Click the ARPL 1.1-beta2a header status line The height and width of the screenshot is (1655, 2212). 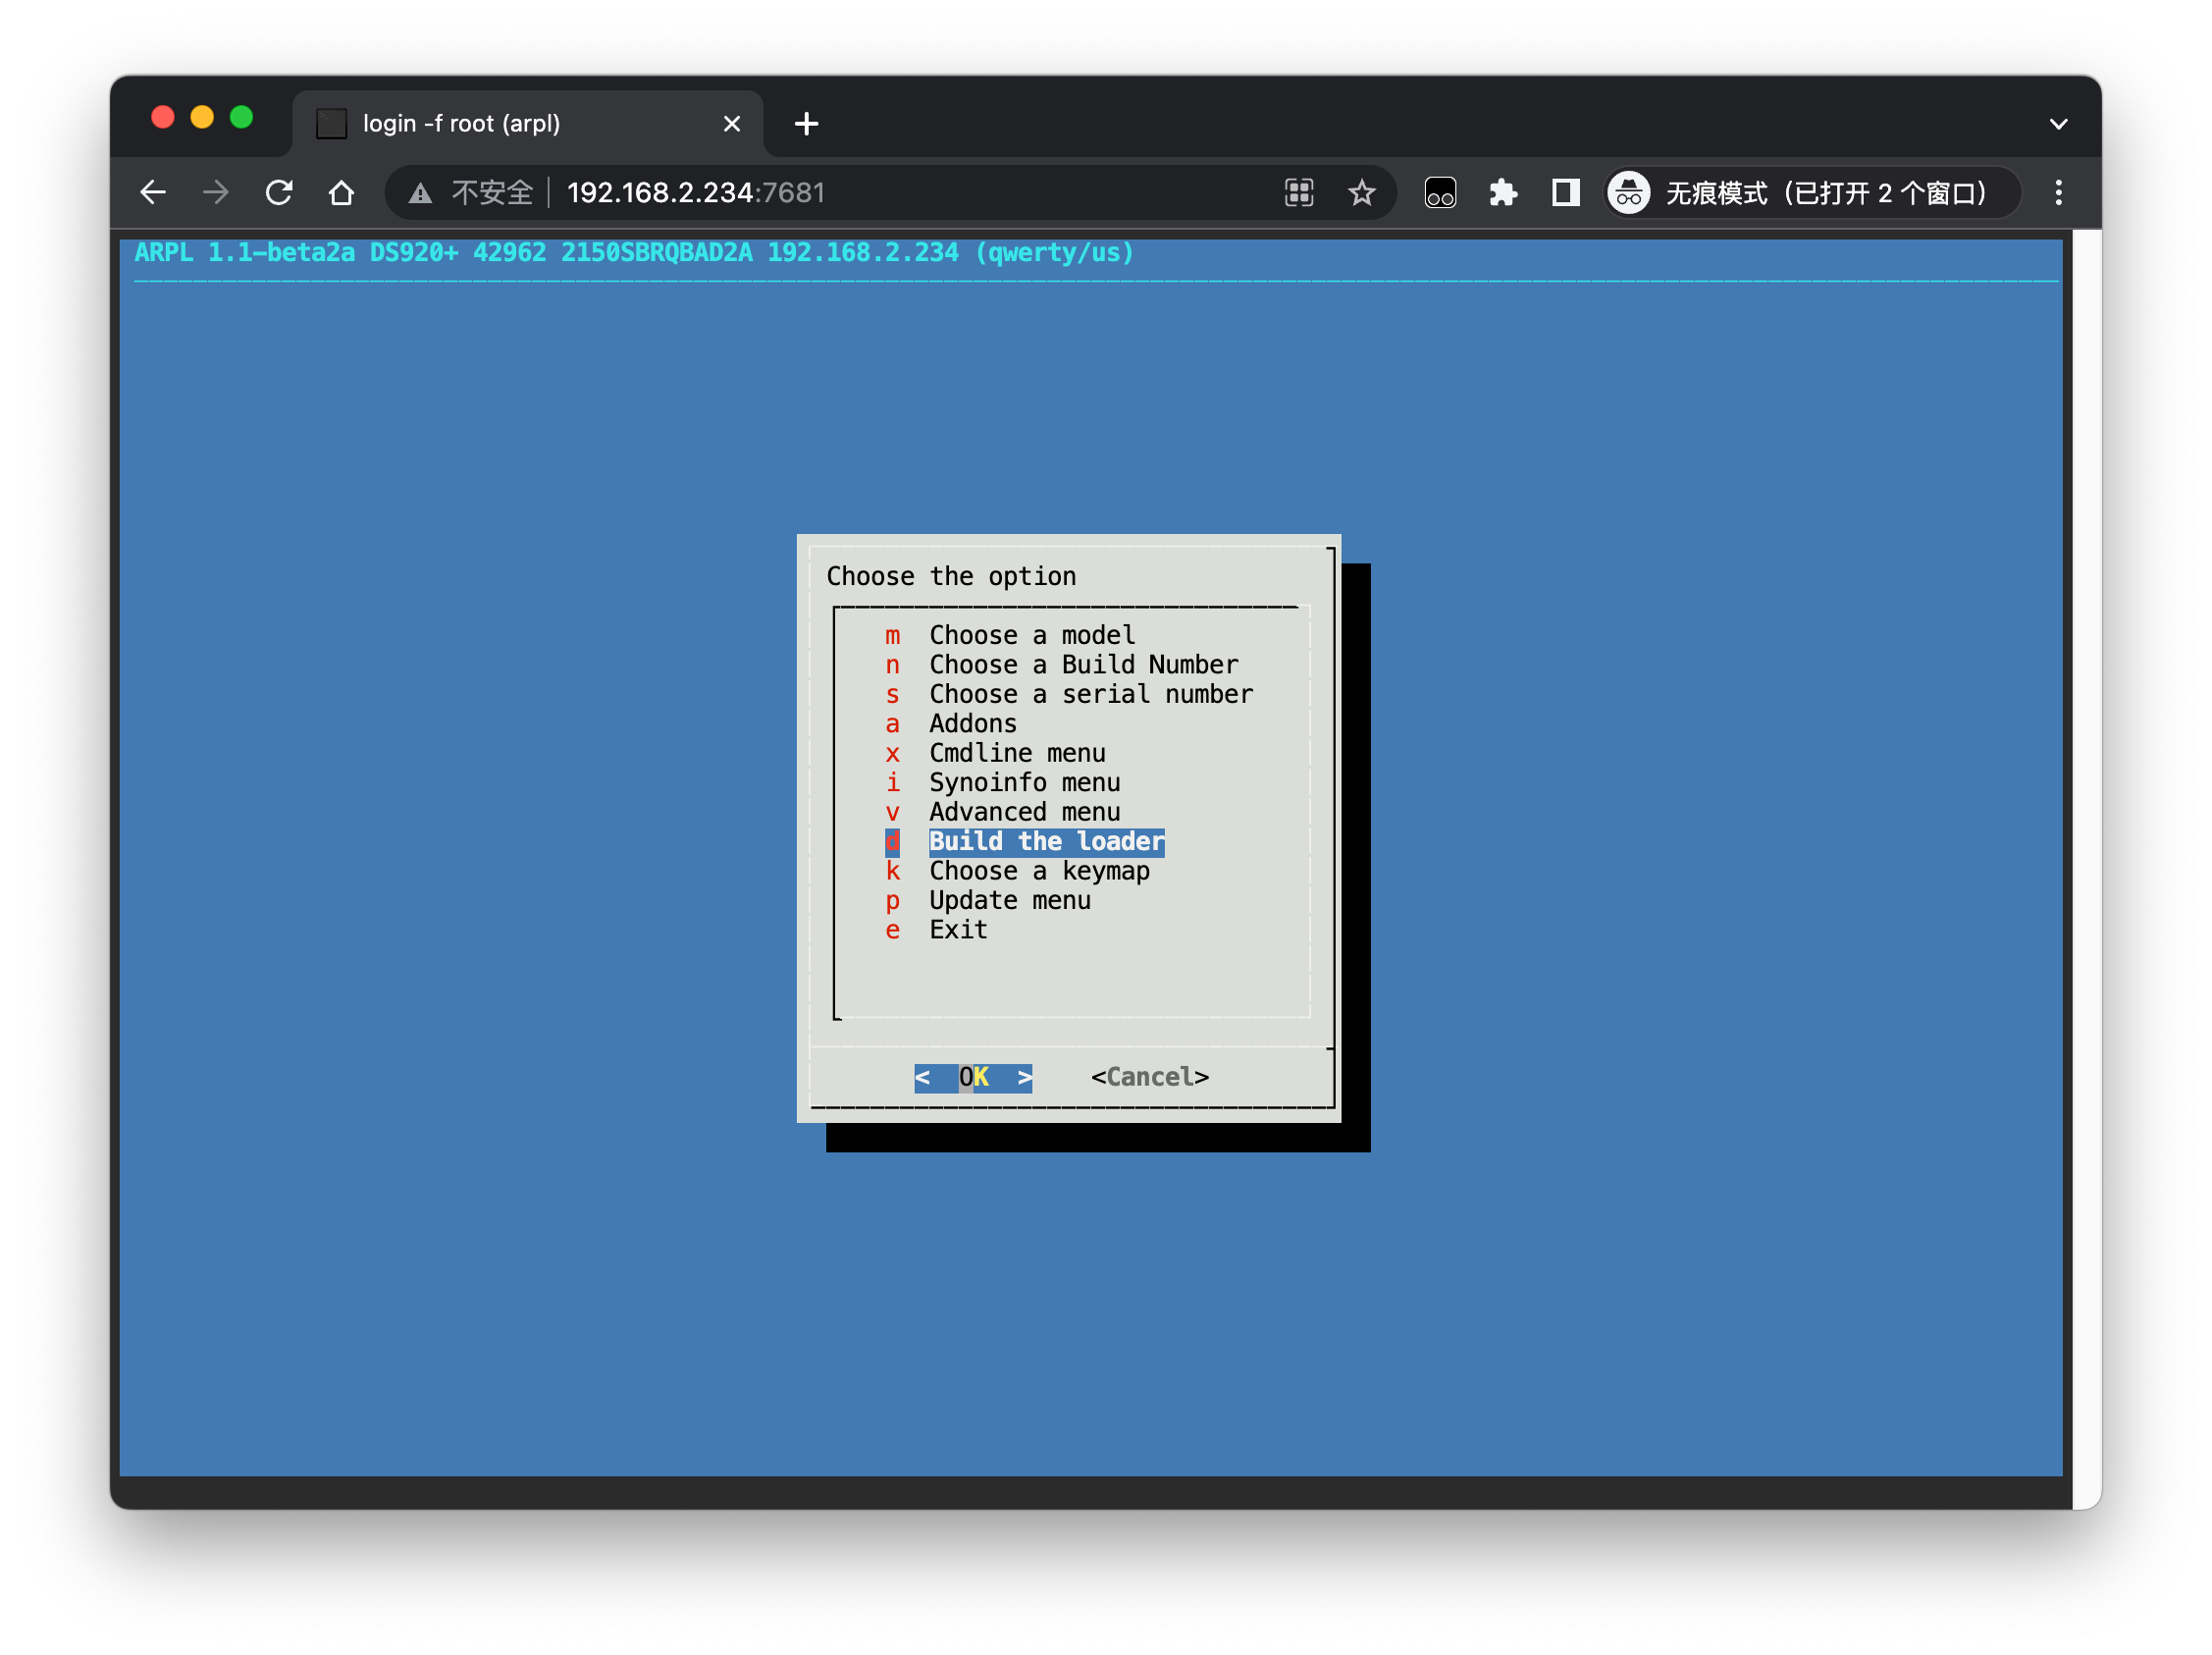[x=634, y=252]
